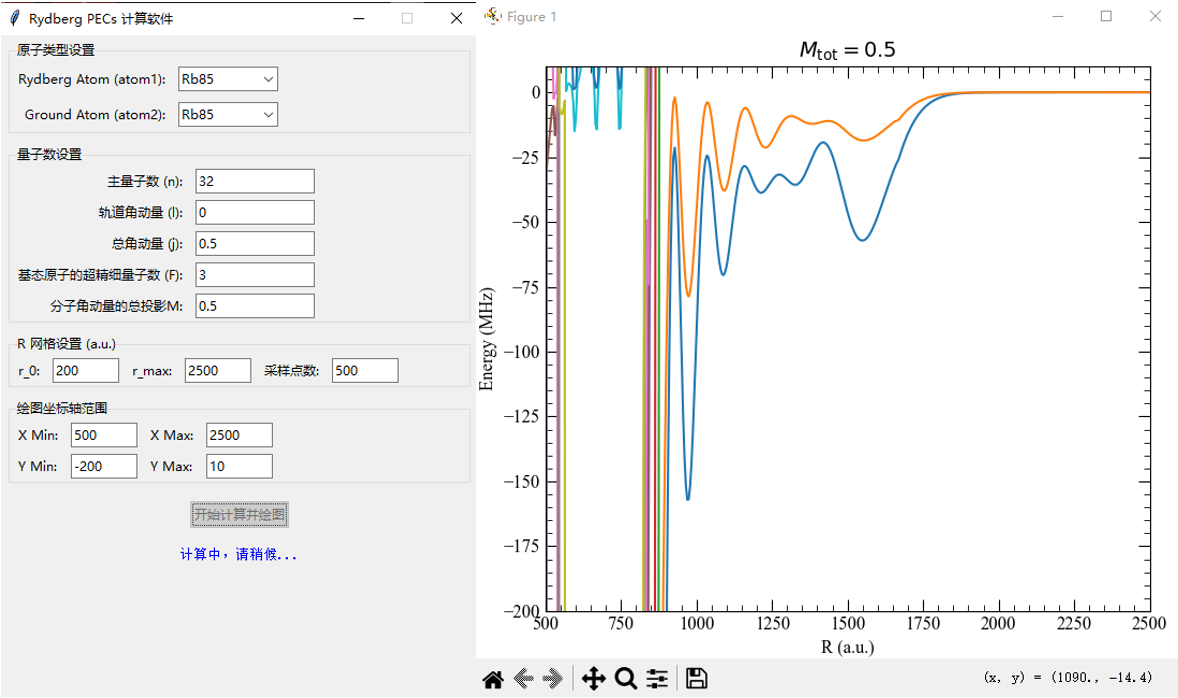Open Configure subplots sliders icon
Screen dimensions: 1178x698
tap(657, 679)
